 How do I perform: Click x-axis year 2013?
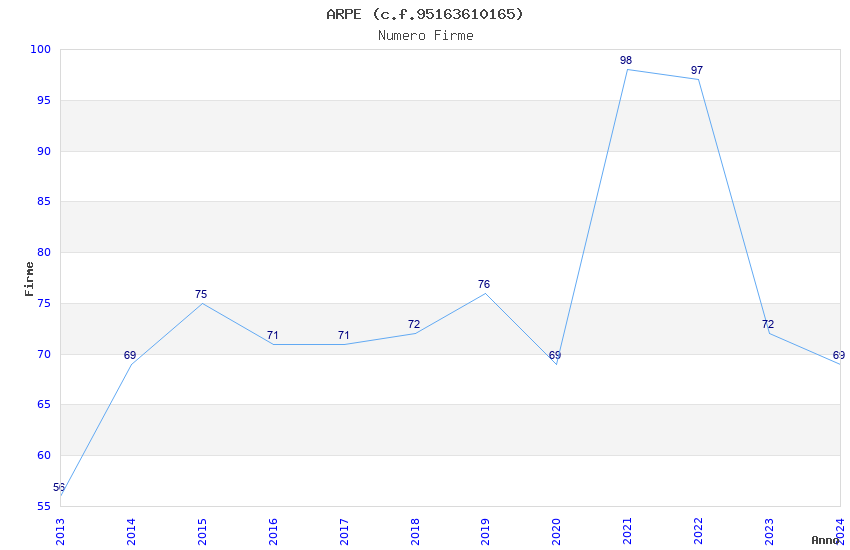[60, 532]
